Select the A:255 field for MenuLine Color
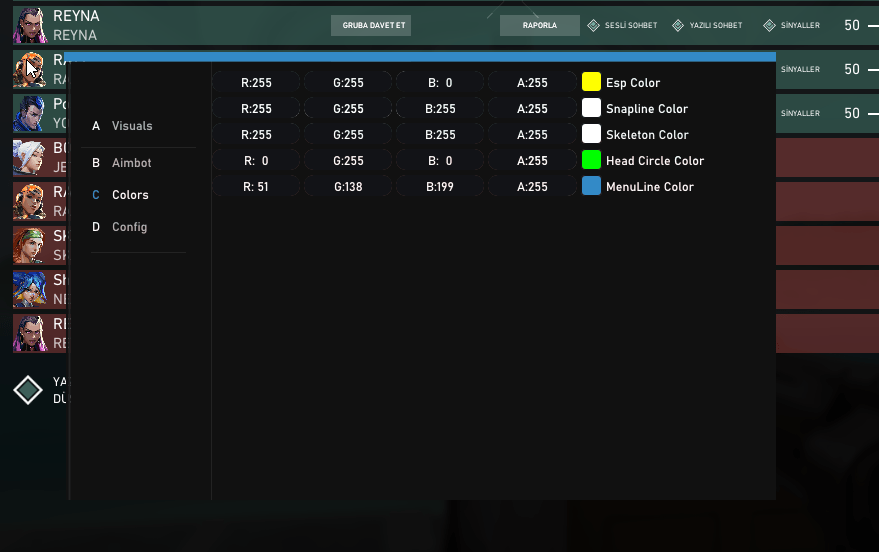879x552 pixels. click(532, 187)
